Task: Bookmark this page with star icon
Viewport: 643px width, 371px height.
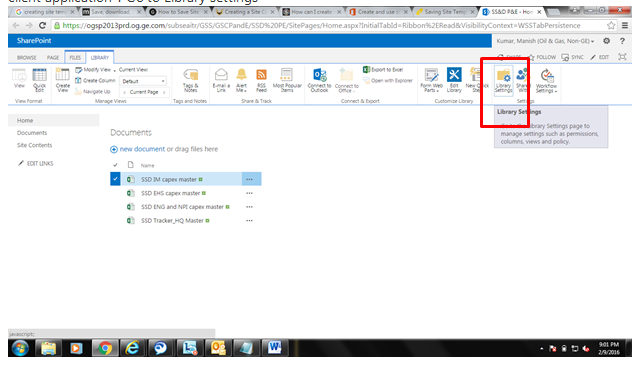Action: pyautogui.click(x=611, y=25)
